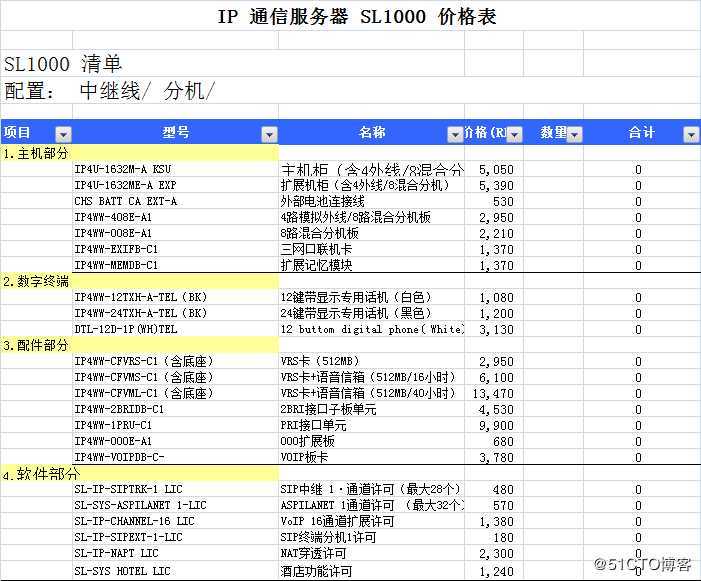Select section header 4.软件部分

[x=41, y=473]
